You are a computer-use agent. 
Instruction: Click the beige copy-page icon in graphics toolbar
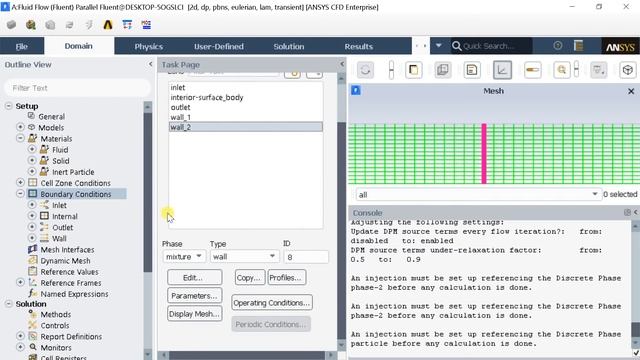point(413,70)
